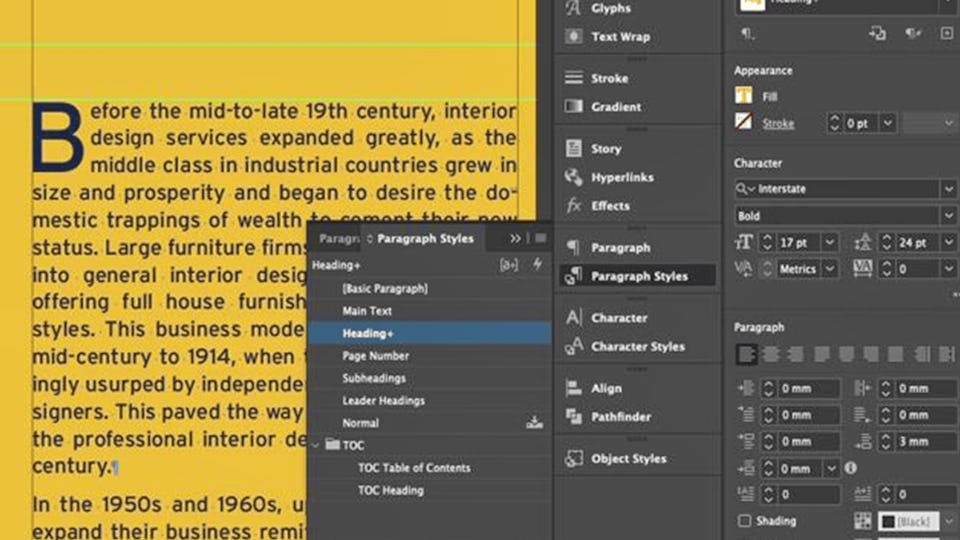Open the floating panel menu
Screen dimensions: 960x540
(x=540, y=238)
